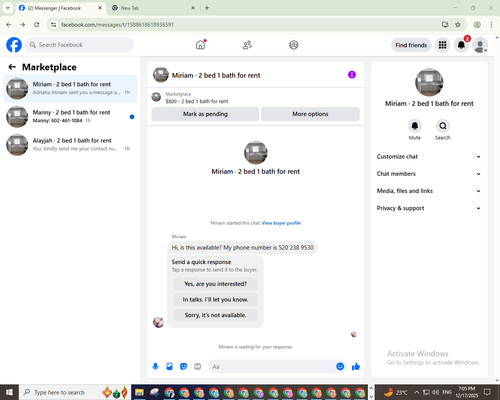This screenshot has width=500, height=400.
Task: Reload the browser page
Action: [x=37, y=25]
